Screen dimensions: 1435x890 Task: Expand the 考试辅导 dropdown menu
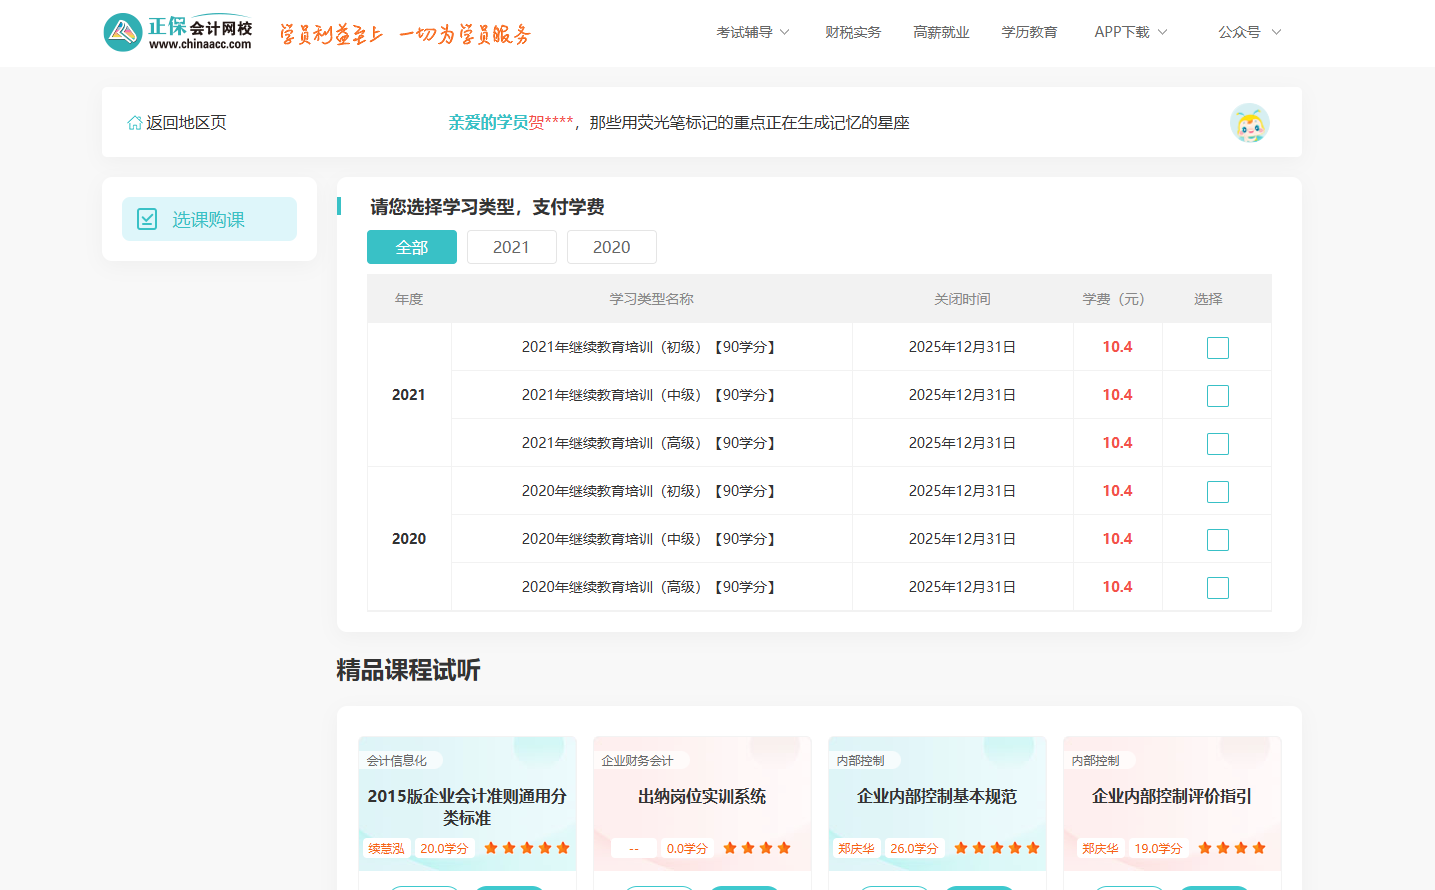(x=752, y=32)
